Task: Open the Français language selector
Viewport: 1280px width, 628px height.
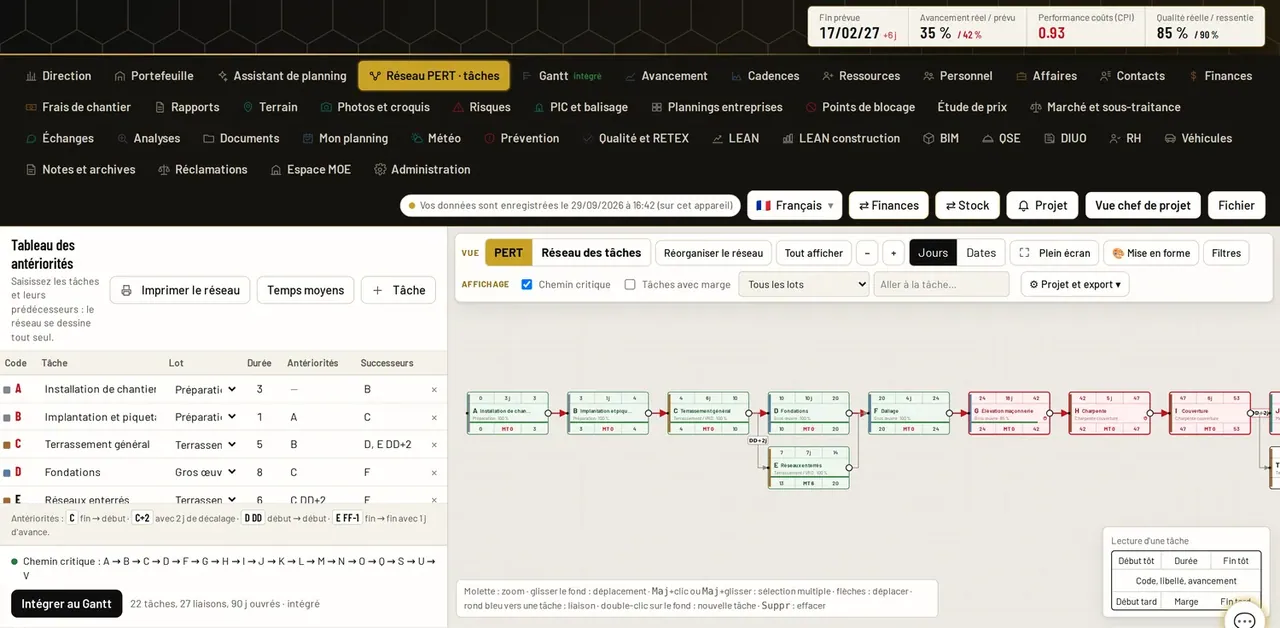Action: click(x=794, y=205)
